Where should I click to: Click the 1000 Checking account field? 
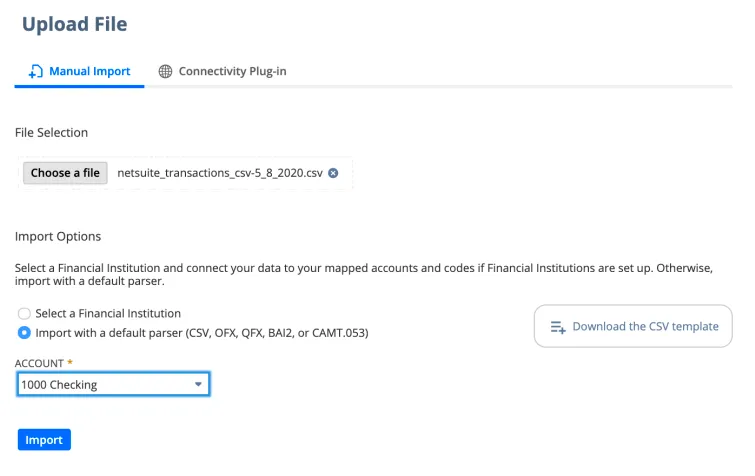113,385
